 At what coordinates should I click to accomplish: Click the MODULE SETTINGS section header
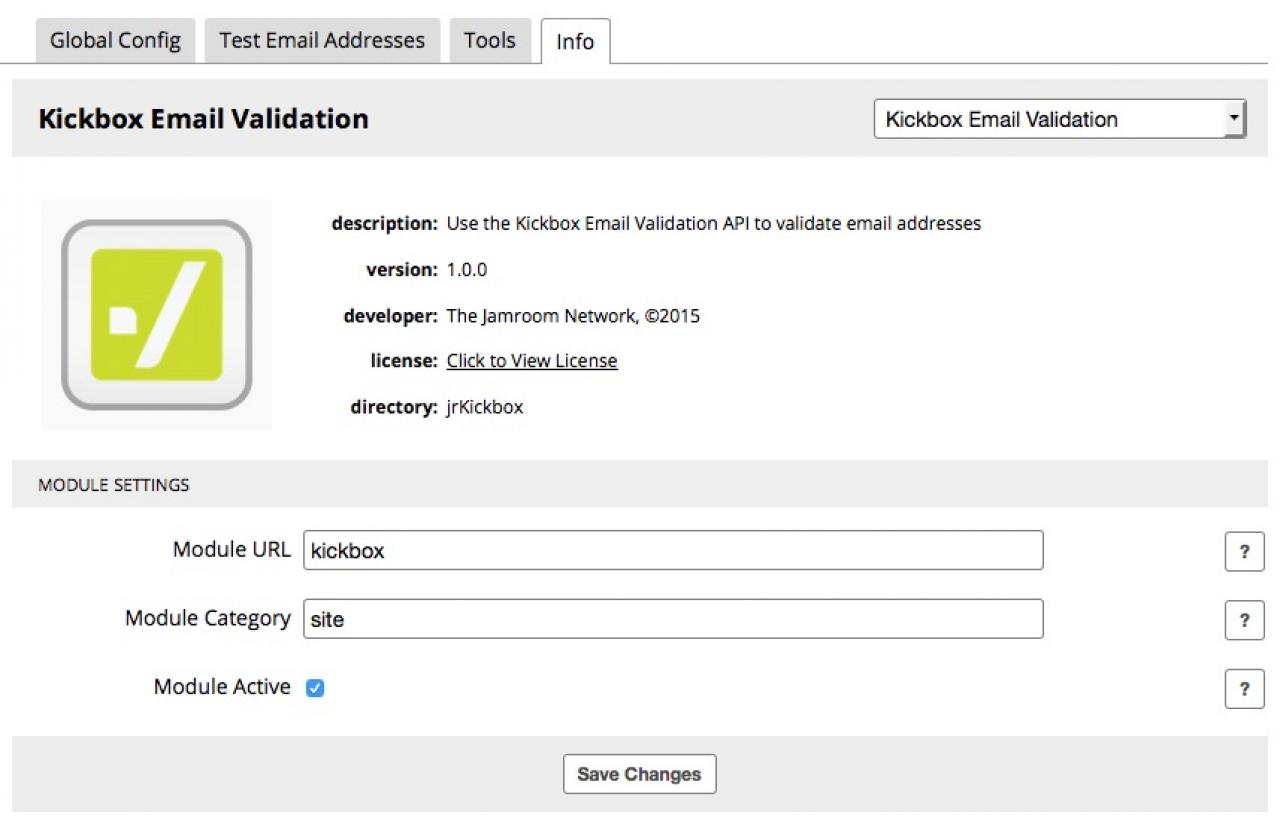(113, 485)
